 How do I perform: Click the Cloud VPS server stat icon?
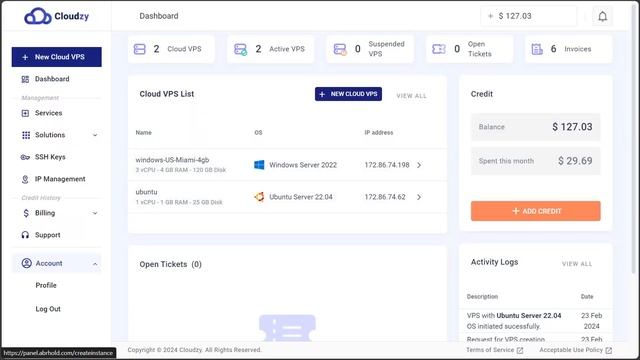pyautogui.click(x=140, y=49)
